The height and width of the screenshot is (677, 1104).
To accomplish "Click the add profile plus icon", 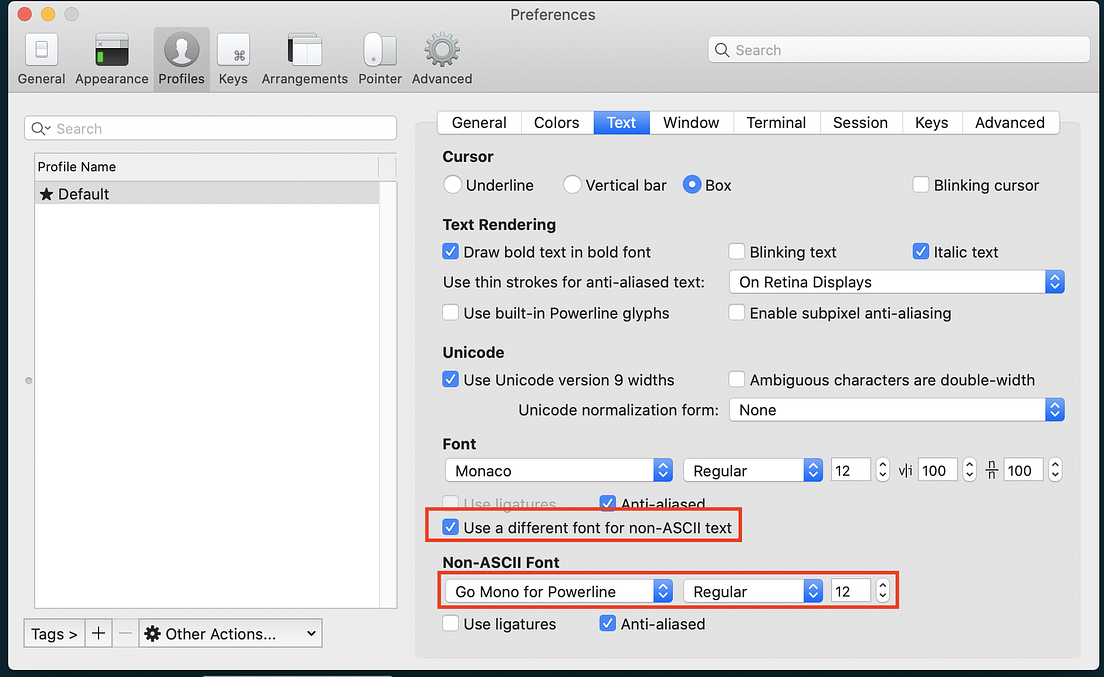I will 96,633.
